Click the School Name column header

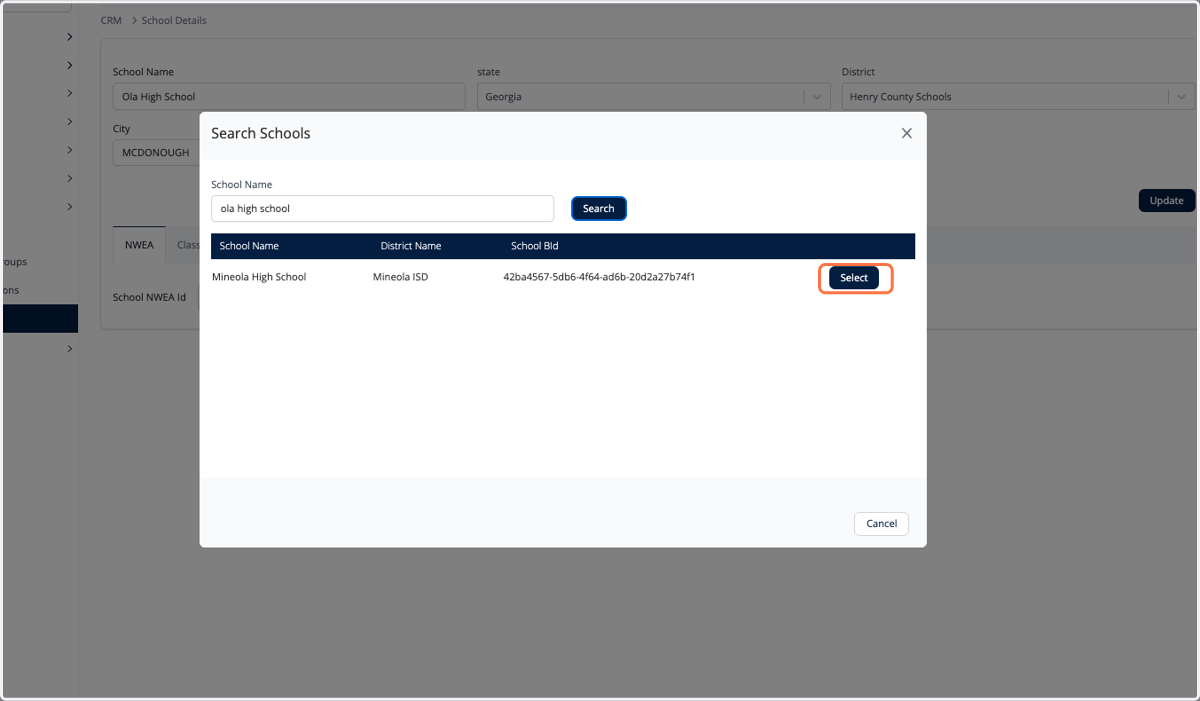click(x=249, y=246)
